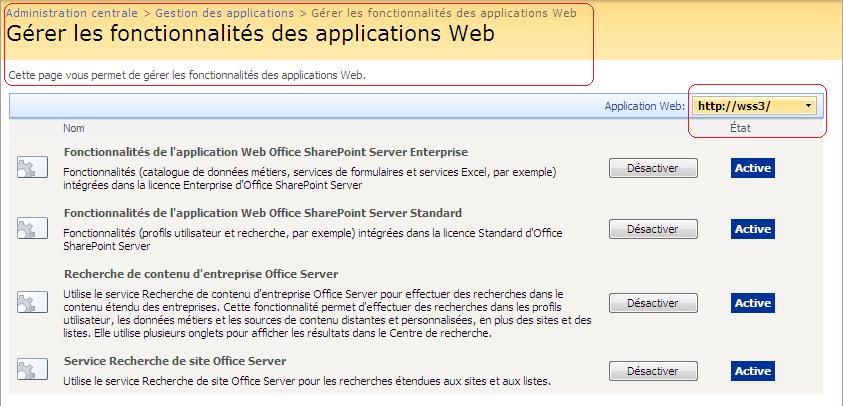Viewport: 843px width, 406px height.
Task: Select the http://wss3/ application field
Action: tap(747, 105)
